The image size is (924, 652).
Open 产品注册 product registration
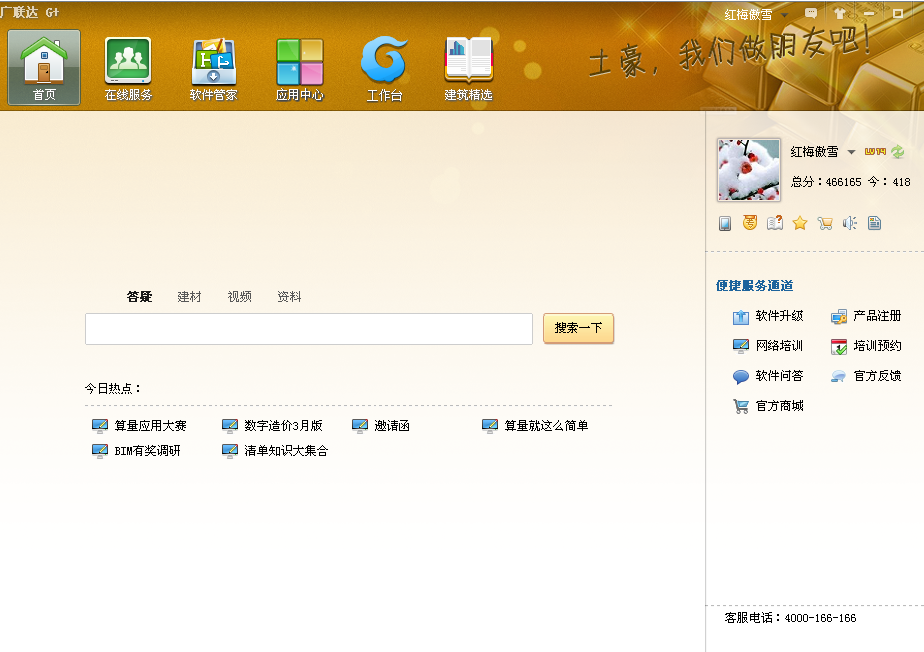(x=866, y=316)
